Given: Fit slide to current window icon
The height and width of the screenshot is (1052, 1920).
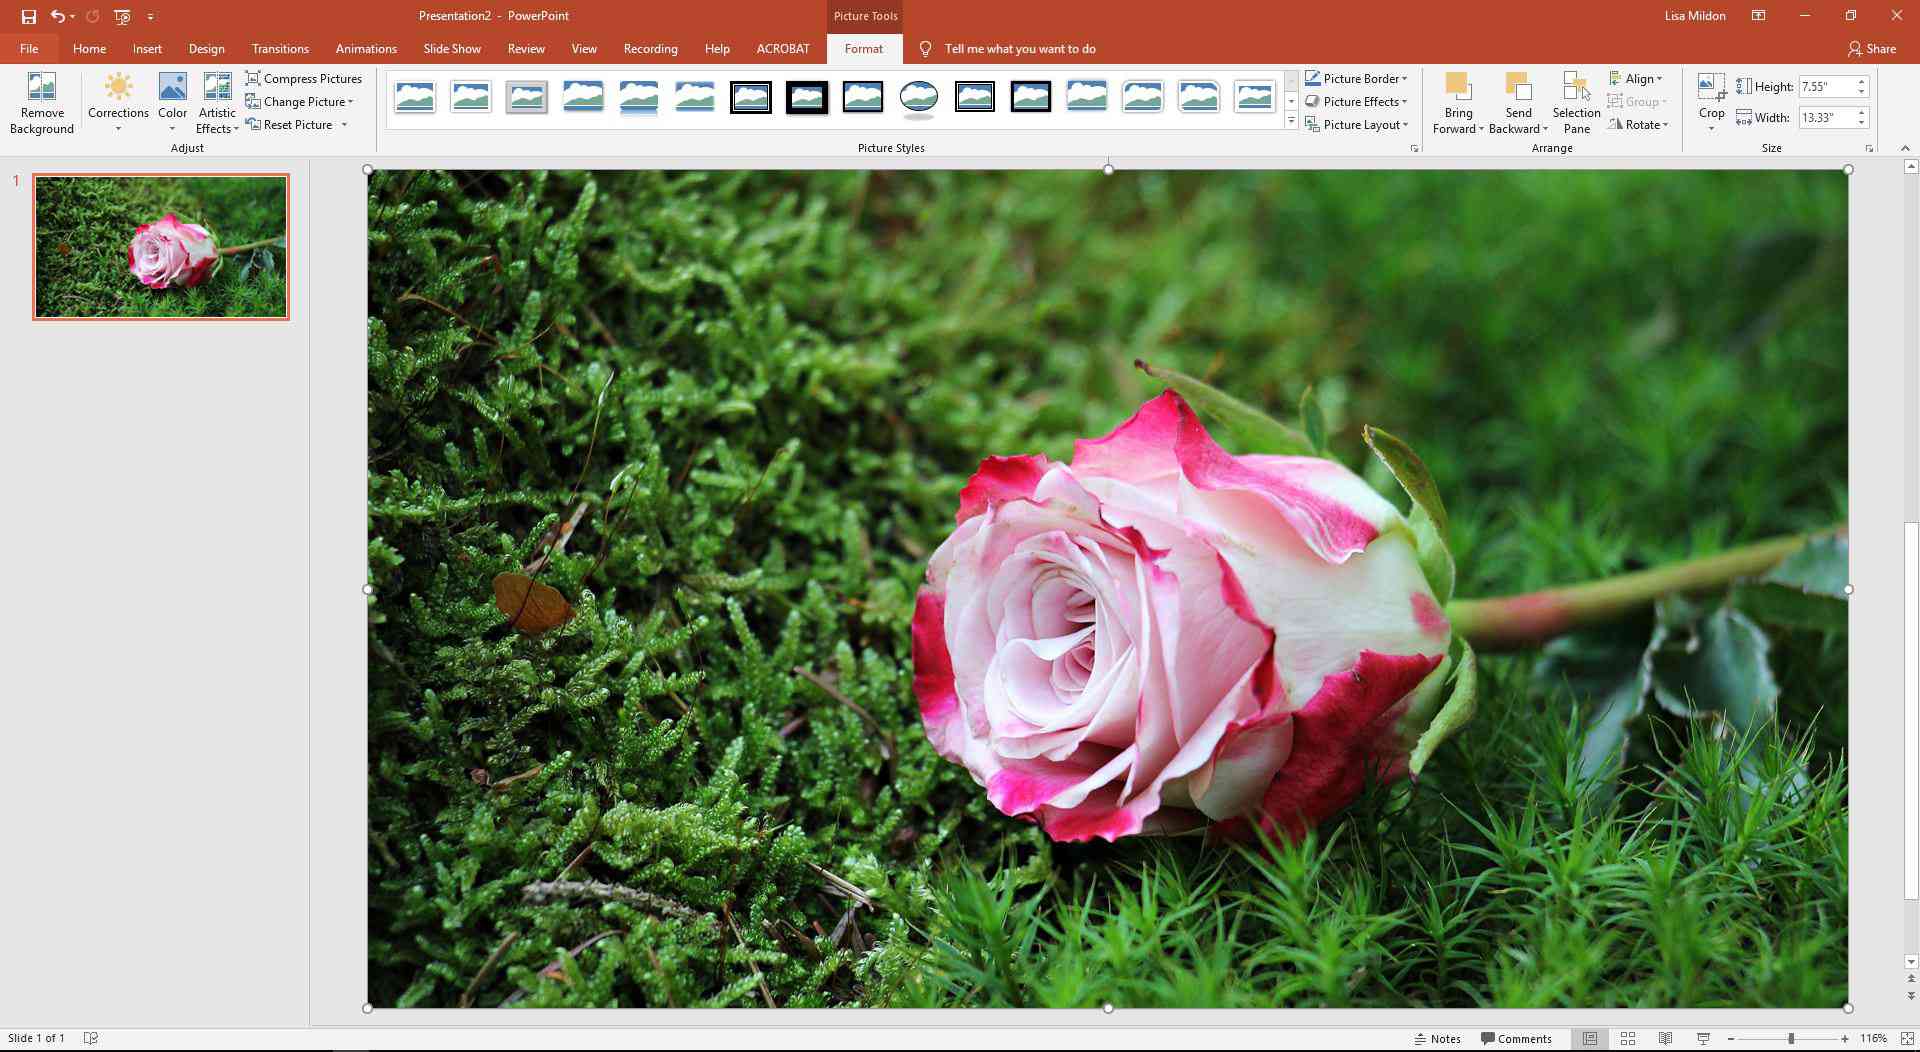Looking at the screenshot, I should [x=1906, y=1038].
